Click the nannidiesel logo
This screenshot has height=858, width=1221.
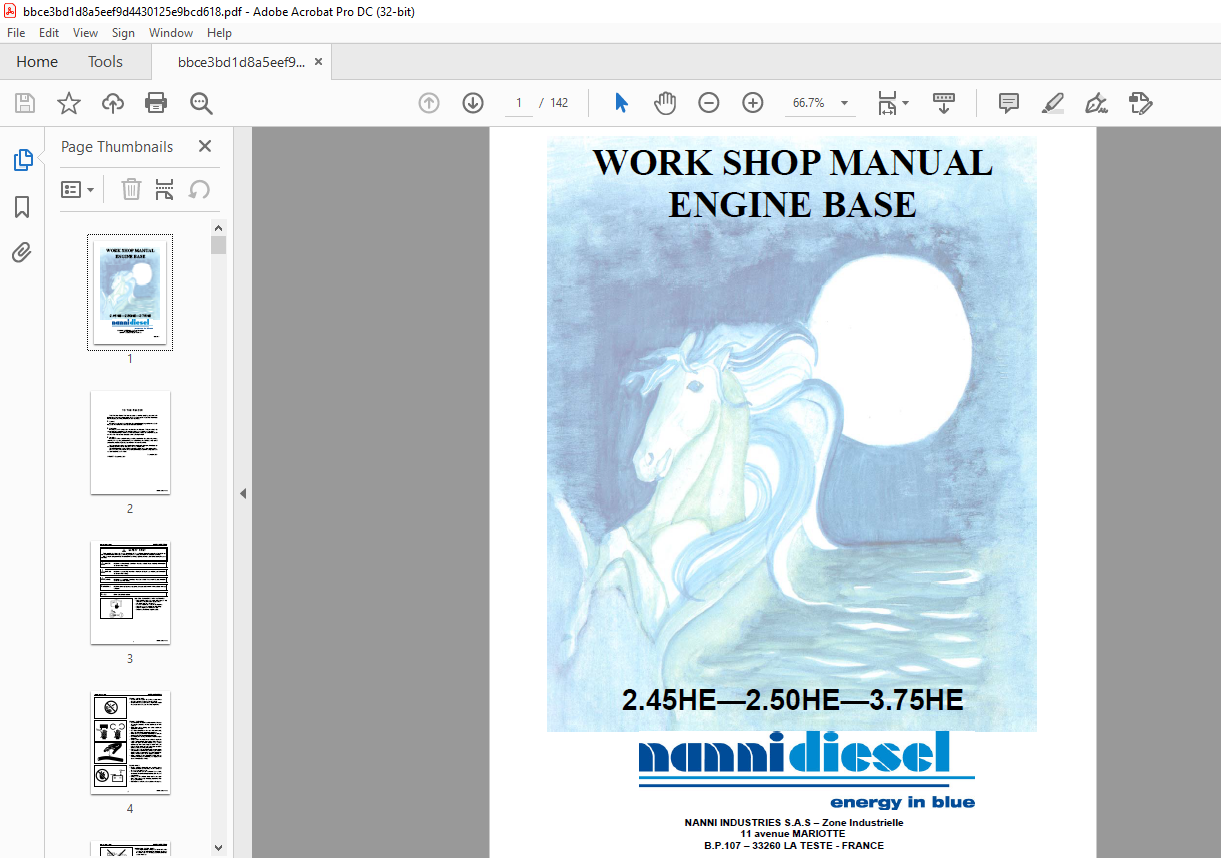794,754
